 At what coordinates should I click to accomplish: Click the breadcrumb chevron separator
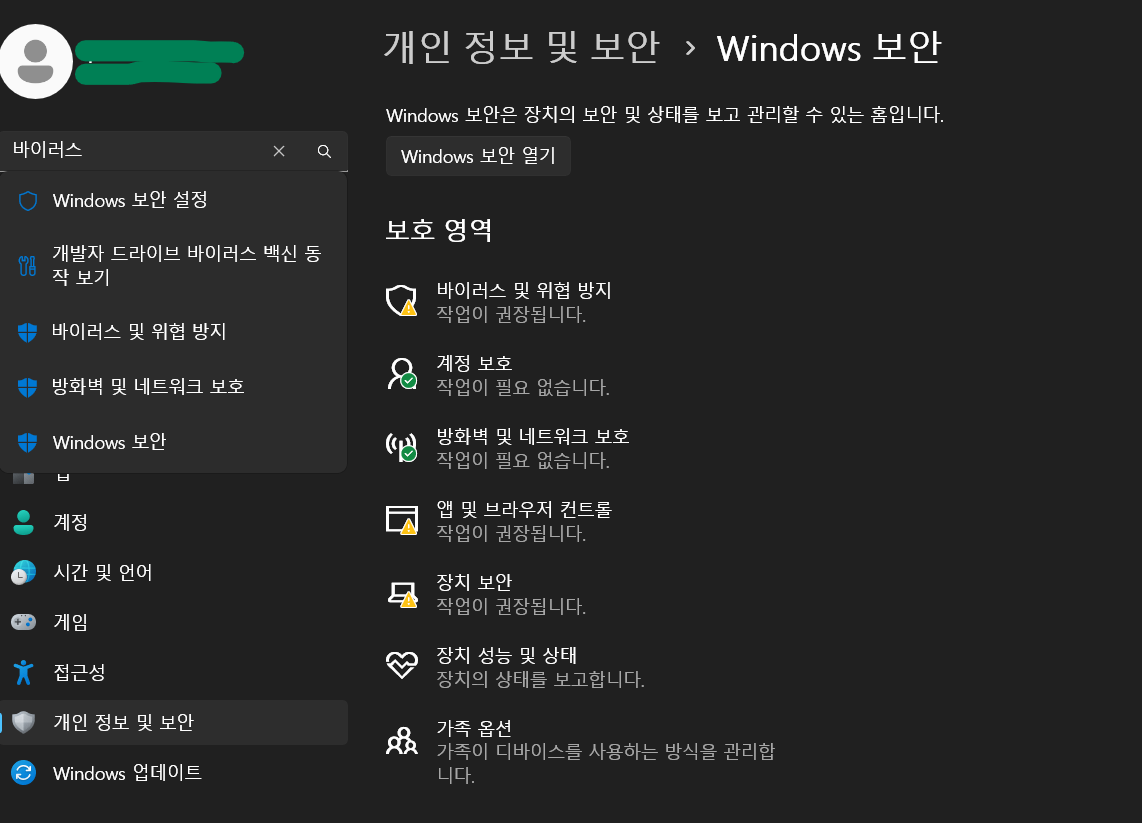pos(690,49)
